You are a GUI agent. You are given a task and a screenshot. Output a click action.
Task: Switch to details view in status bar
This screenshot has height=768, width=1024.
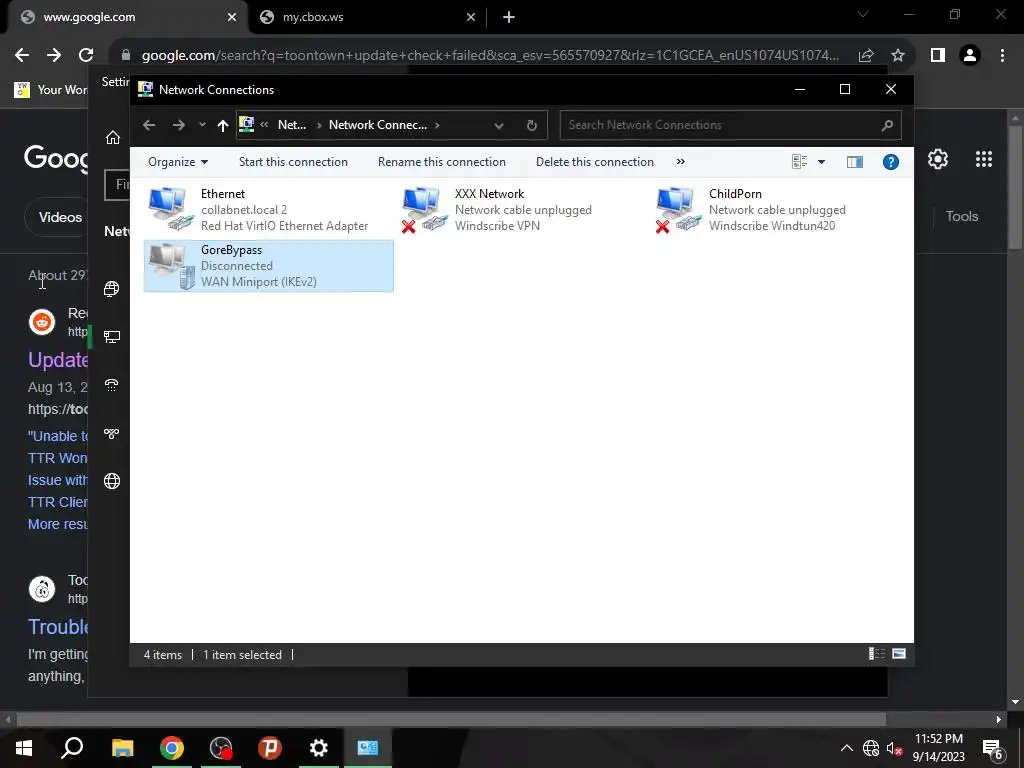tap(876, 654)
